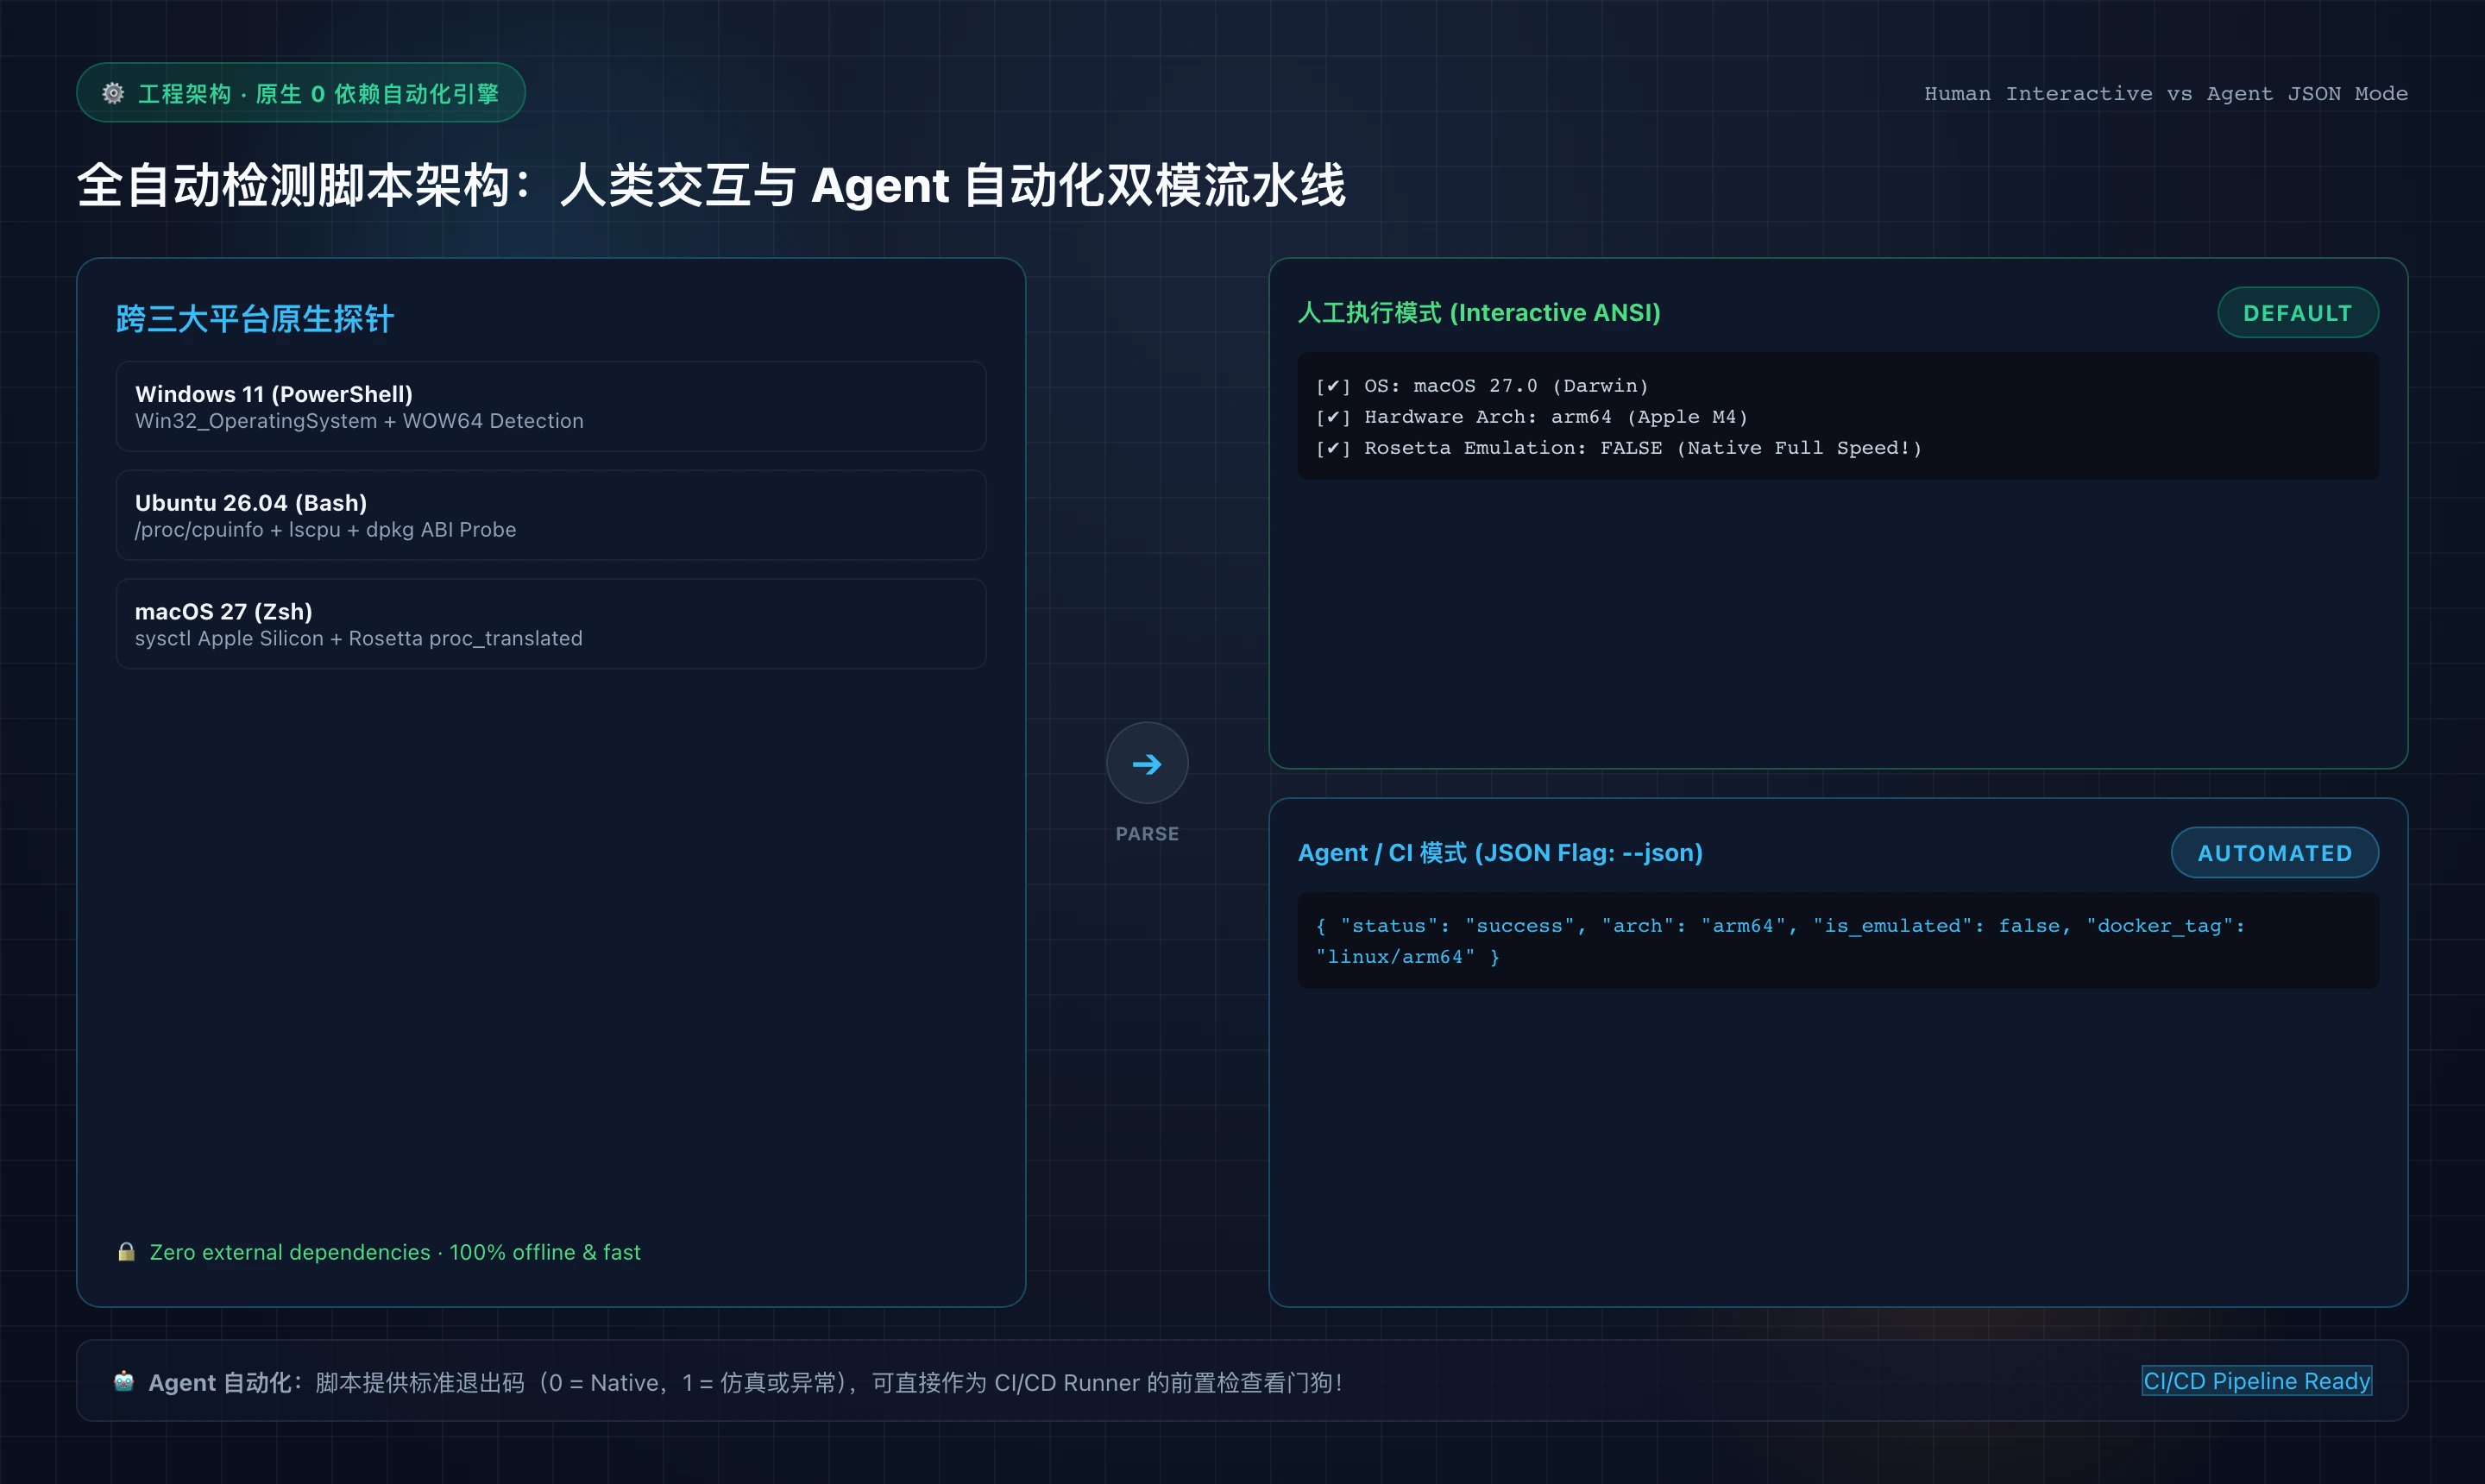2485x1484 pixels.
Task: Select the Windows 11 (PowerShell) card
Action: pyautogui.click(x=551, y=407)
